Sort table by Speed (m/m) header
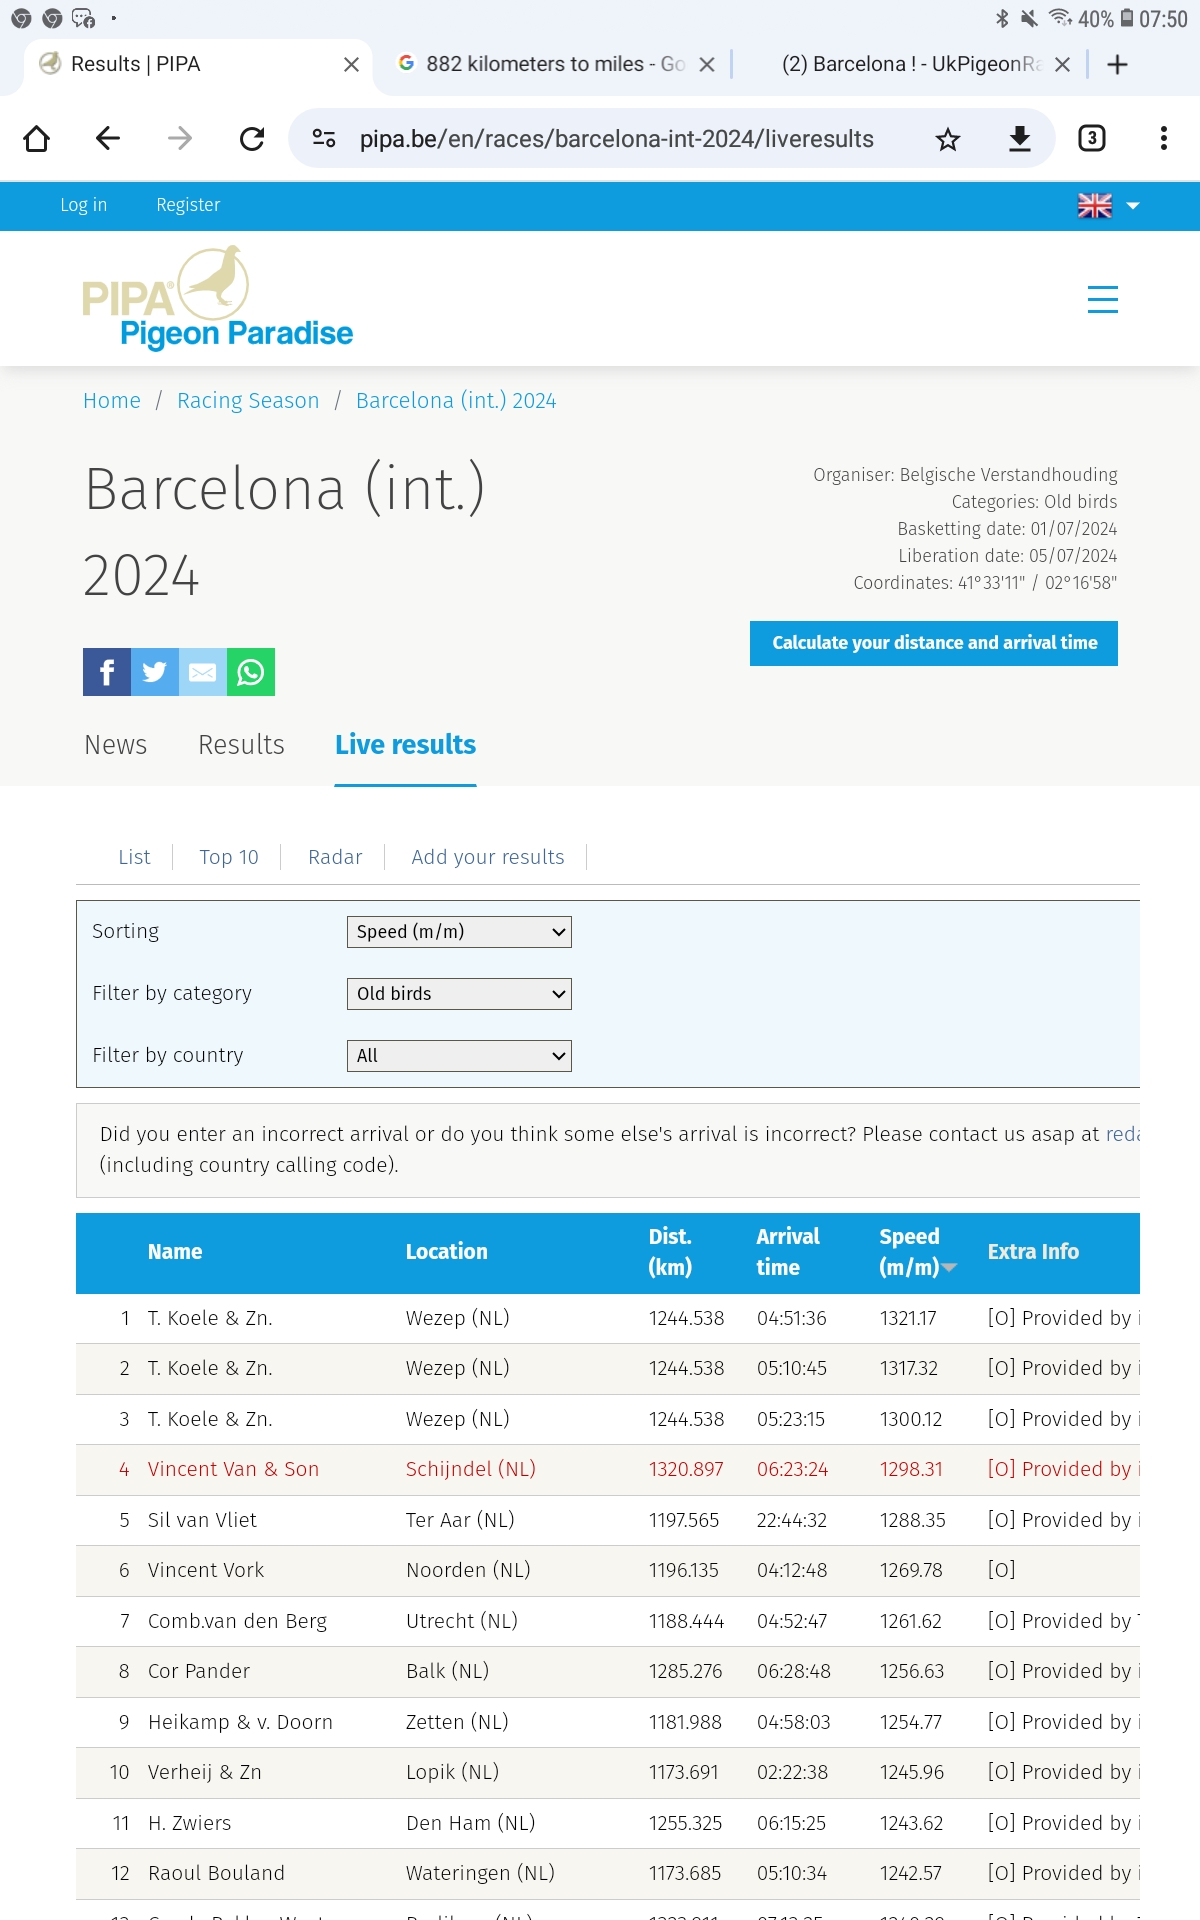This screenshot has height=1920, width=1200. click(x=916, y=1252)
